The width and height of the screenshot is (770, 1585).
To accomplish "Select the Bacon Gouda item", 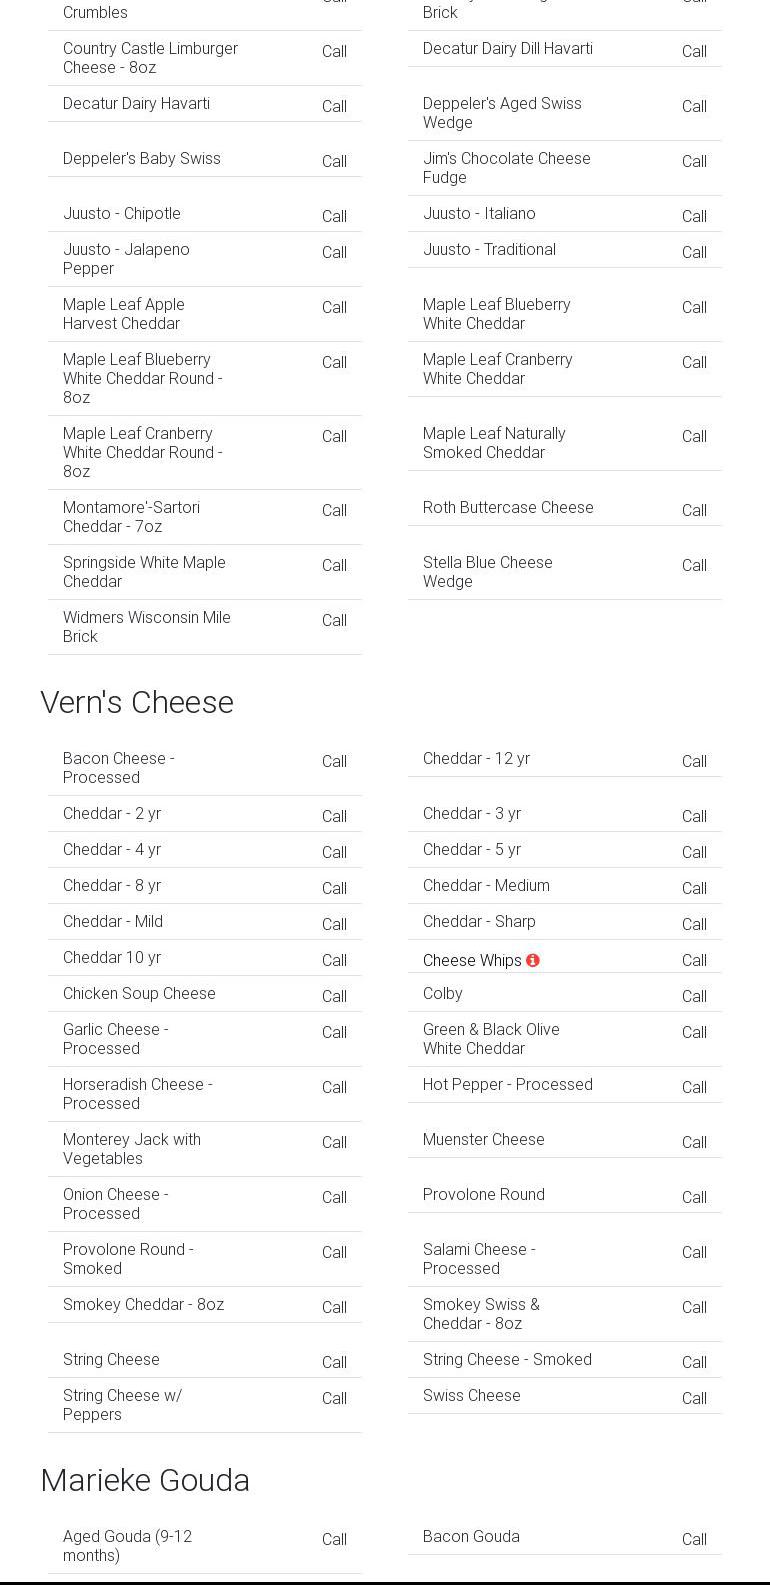I will click(x=471, y=1536).
